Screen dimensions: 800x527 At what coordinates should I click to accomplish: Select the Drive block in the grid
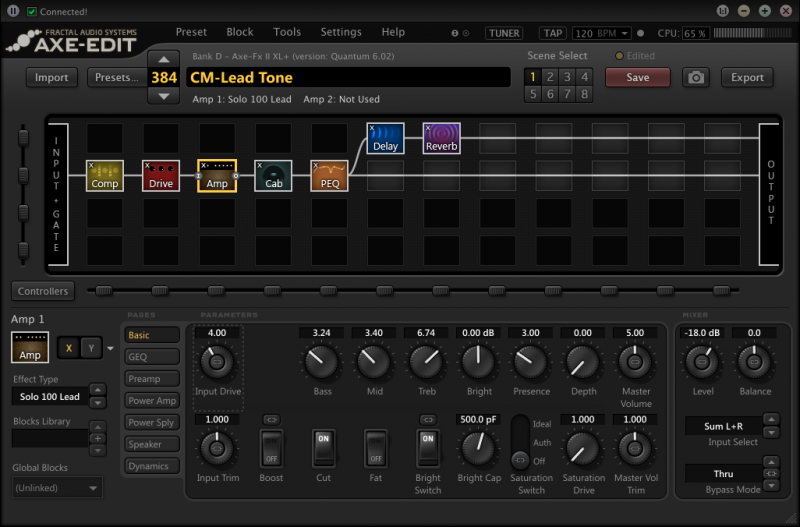coord(160,175)
